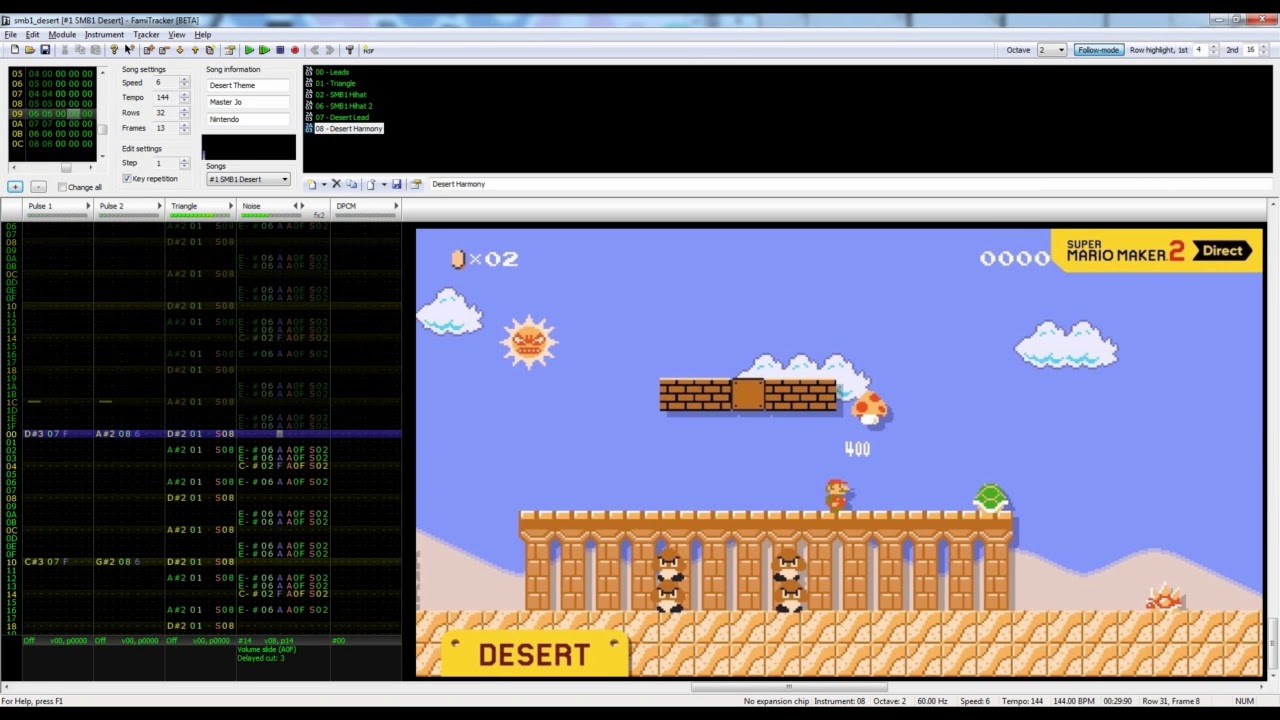This screenshot has width=1280, height=720.
Task: Move frame down arrow icon
Action: coord(180,50)
